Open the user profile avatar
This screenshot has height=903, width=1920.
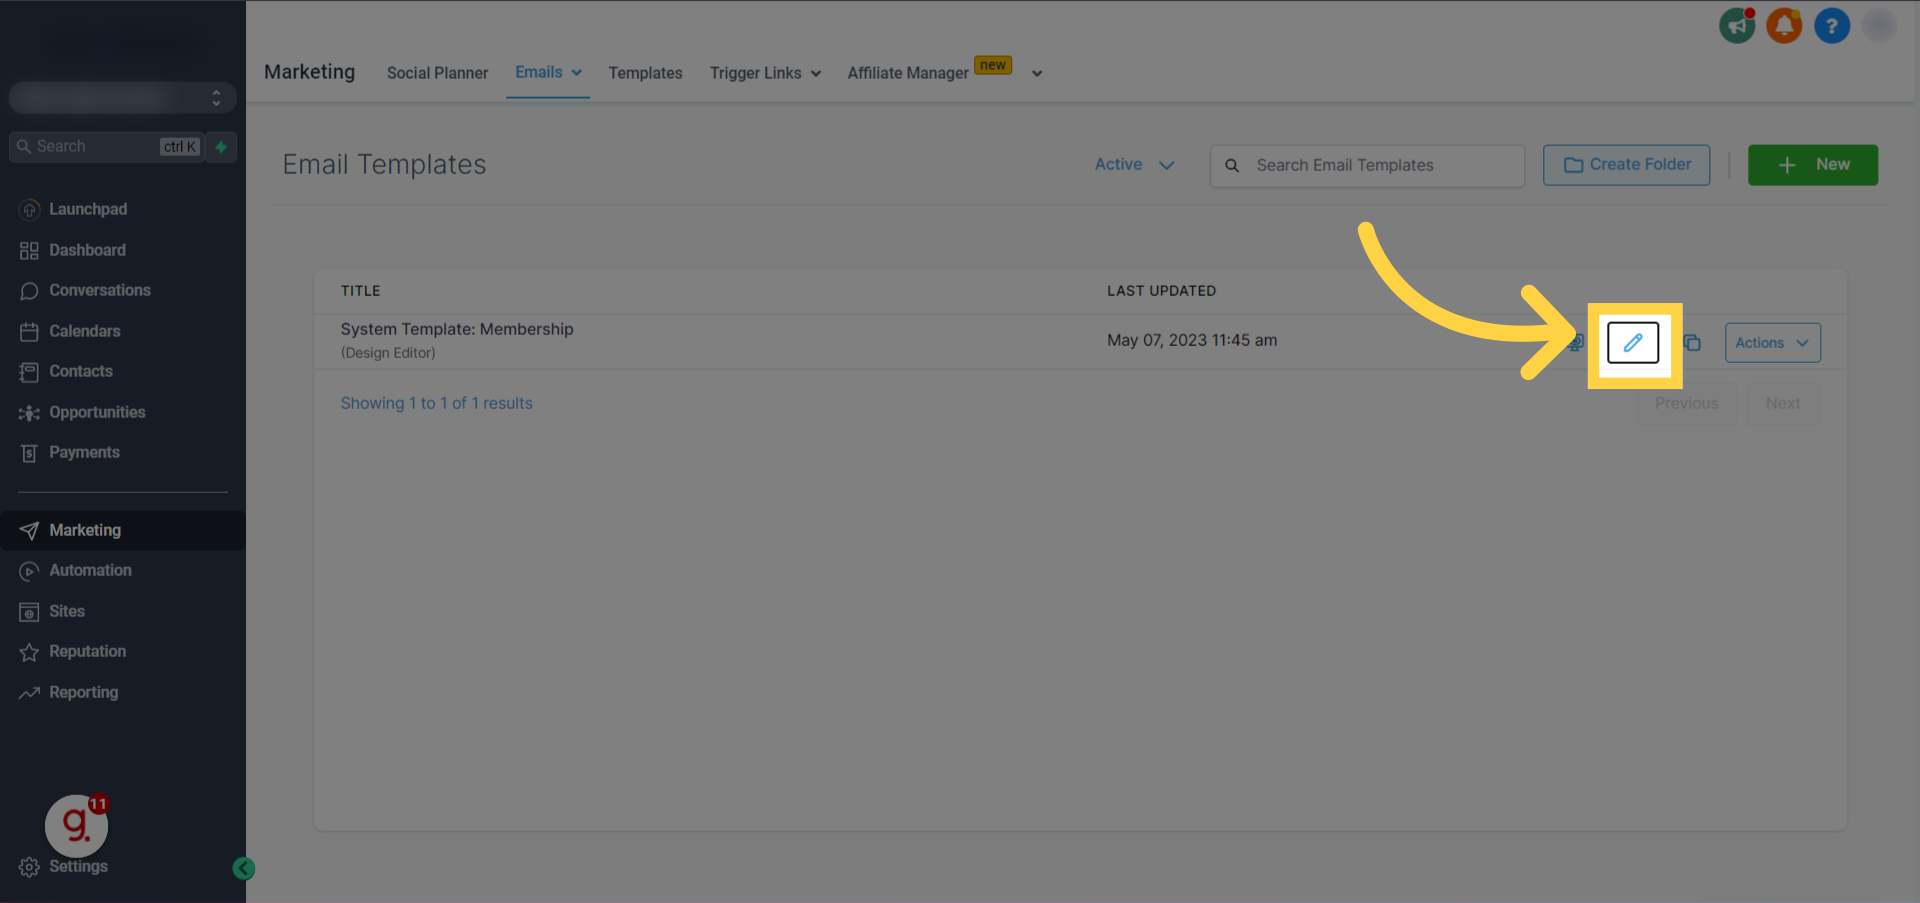[1880, 26]
